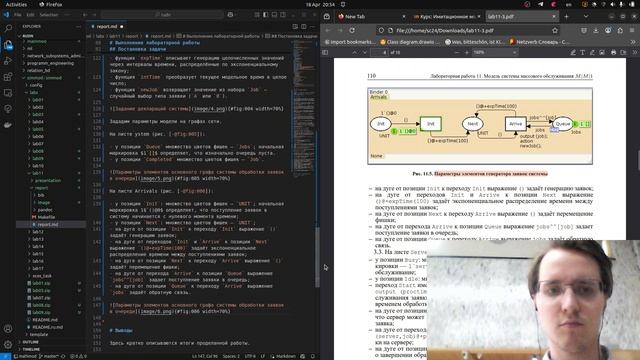Show more bookmarks chevron in Firefox

633,42
